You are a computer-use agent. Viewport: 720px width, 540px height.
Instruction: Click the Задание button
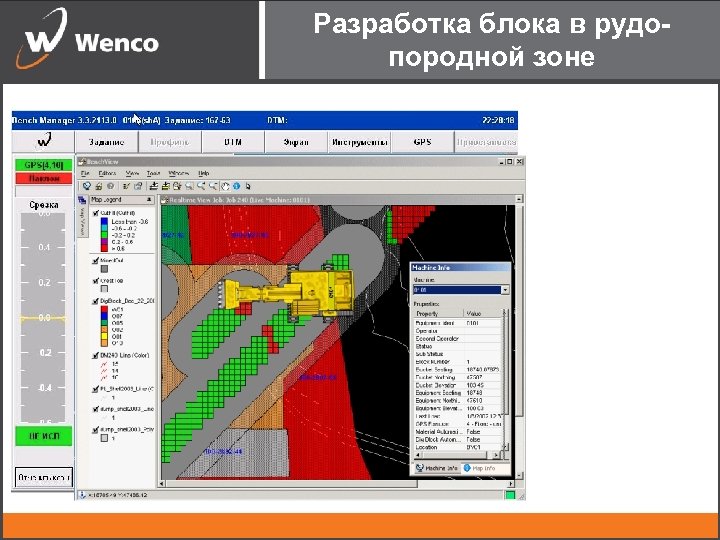107,142
